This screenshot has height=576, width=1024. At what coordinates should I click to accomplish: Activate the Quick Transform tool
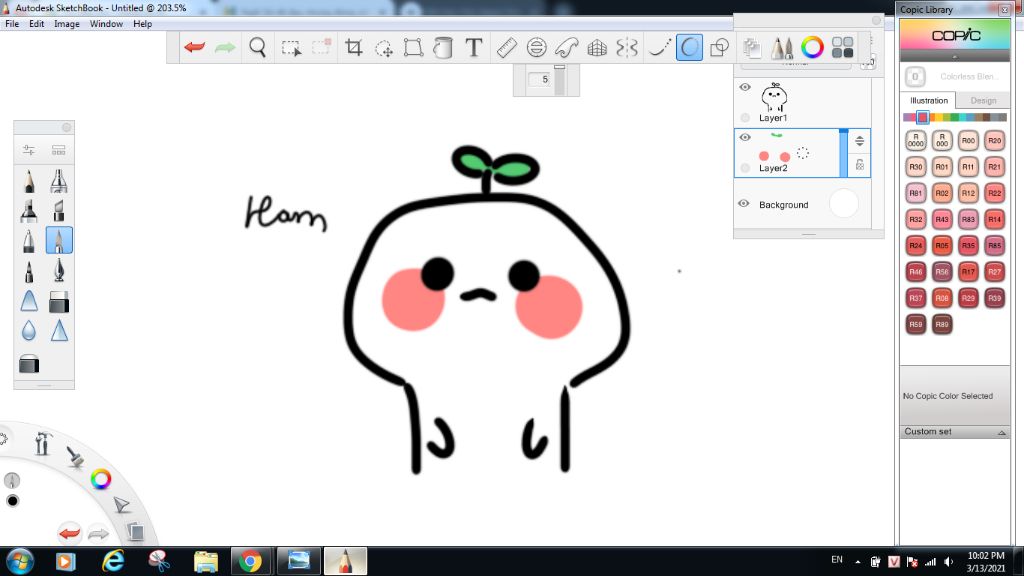point(383,48)
